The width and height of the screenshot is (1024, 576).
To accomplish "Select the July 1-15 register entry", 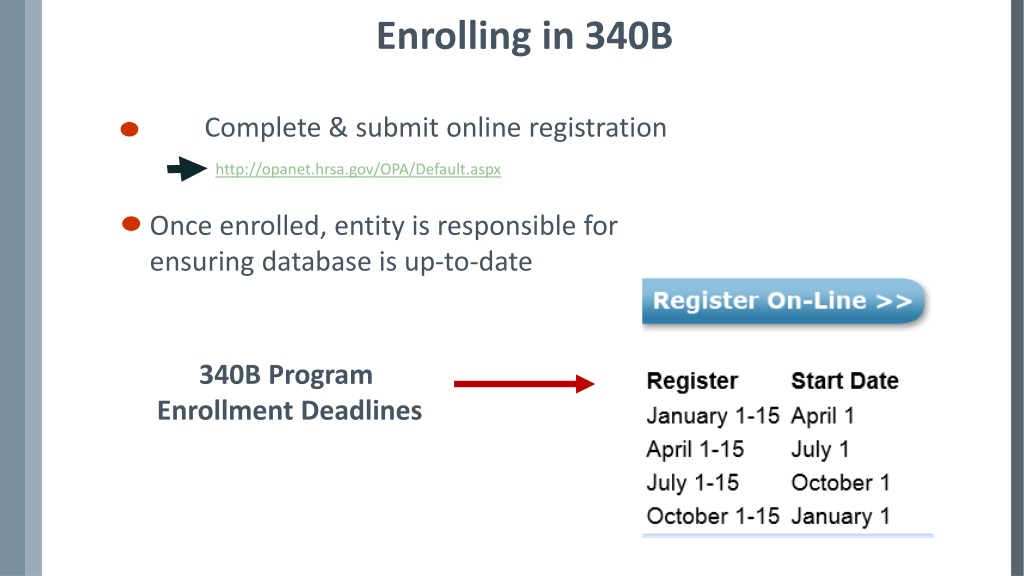I will point(693,483).
